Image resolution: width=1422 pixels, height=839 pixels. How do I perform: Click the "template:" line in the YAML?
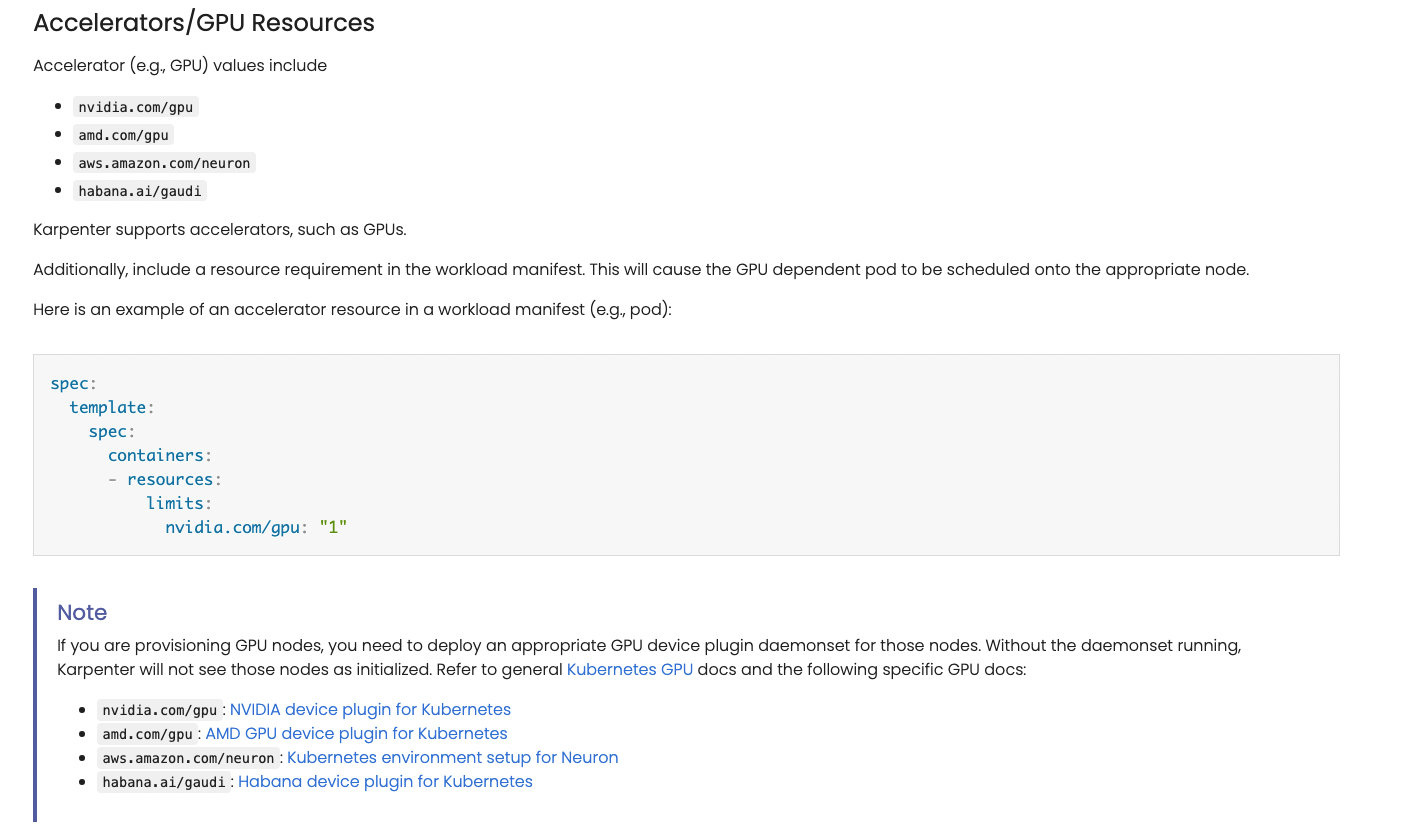point(112,407)
